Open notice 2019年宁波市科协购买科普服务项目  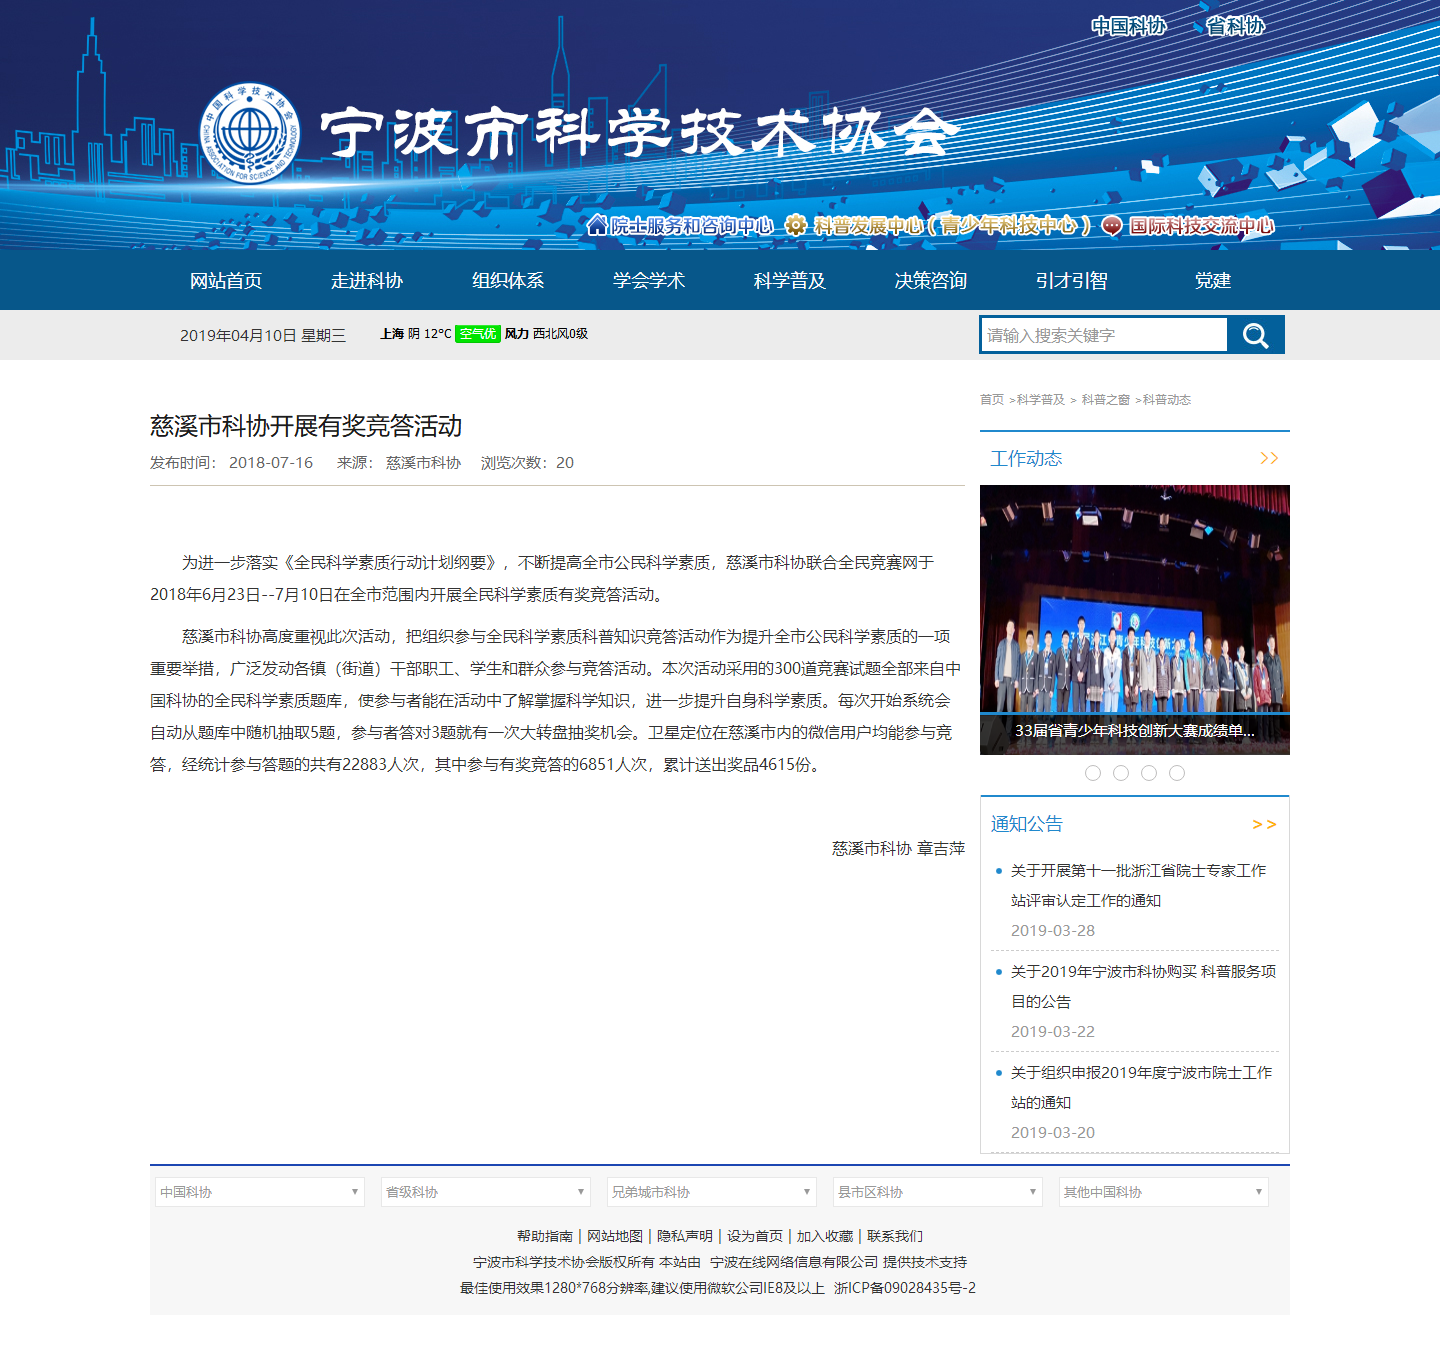[x=1143, y=987]
